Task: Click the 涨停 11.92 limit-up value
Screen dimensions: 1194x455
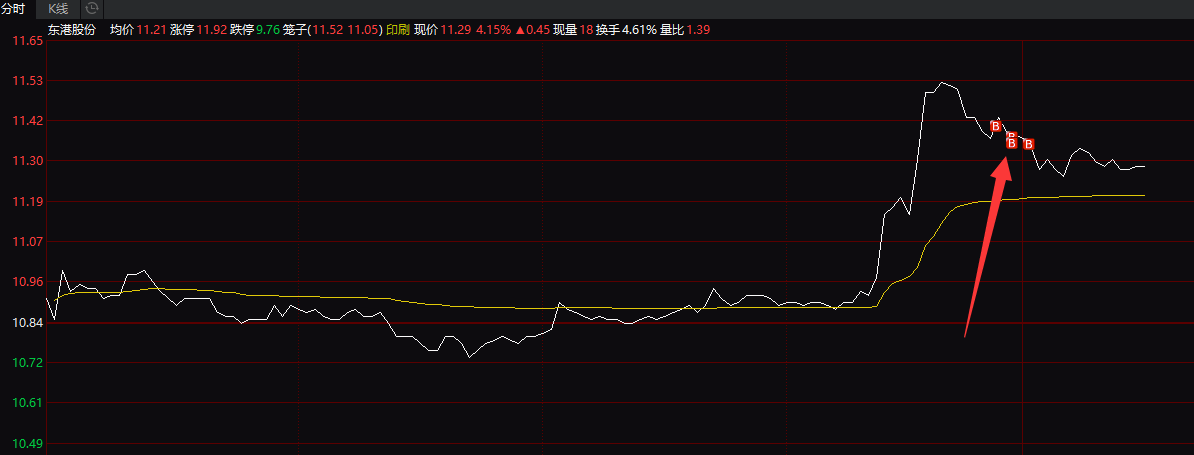Action: click(x=198, y=30)
